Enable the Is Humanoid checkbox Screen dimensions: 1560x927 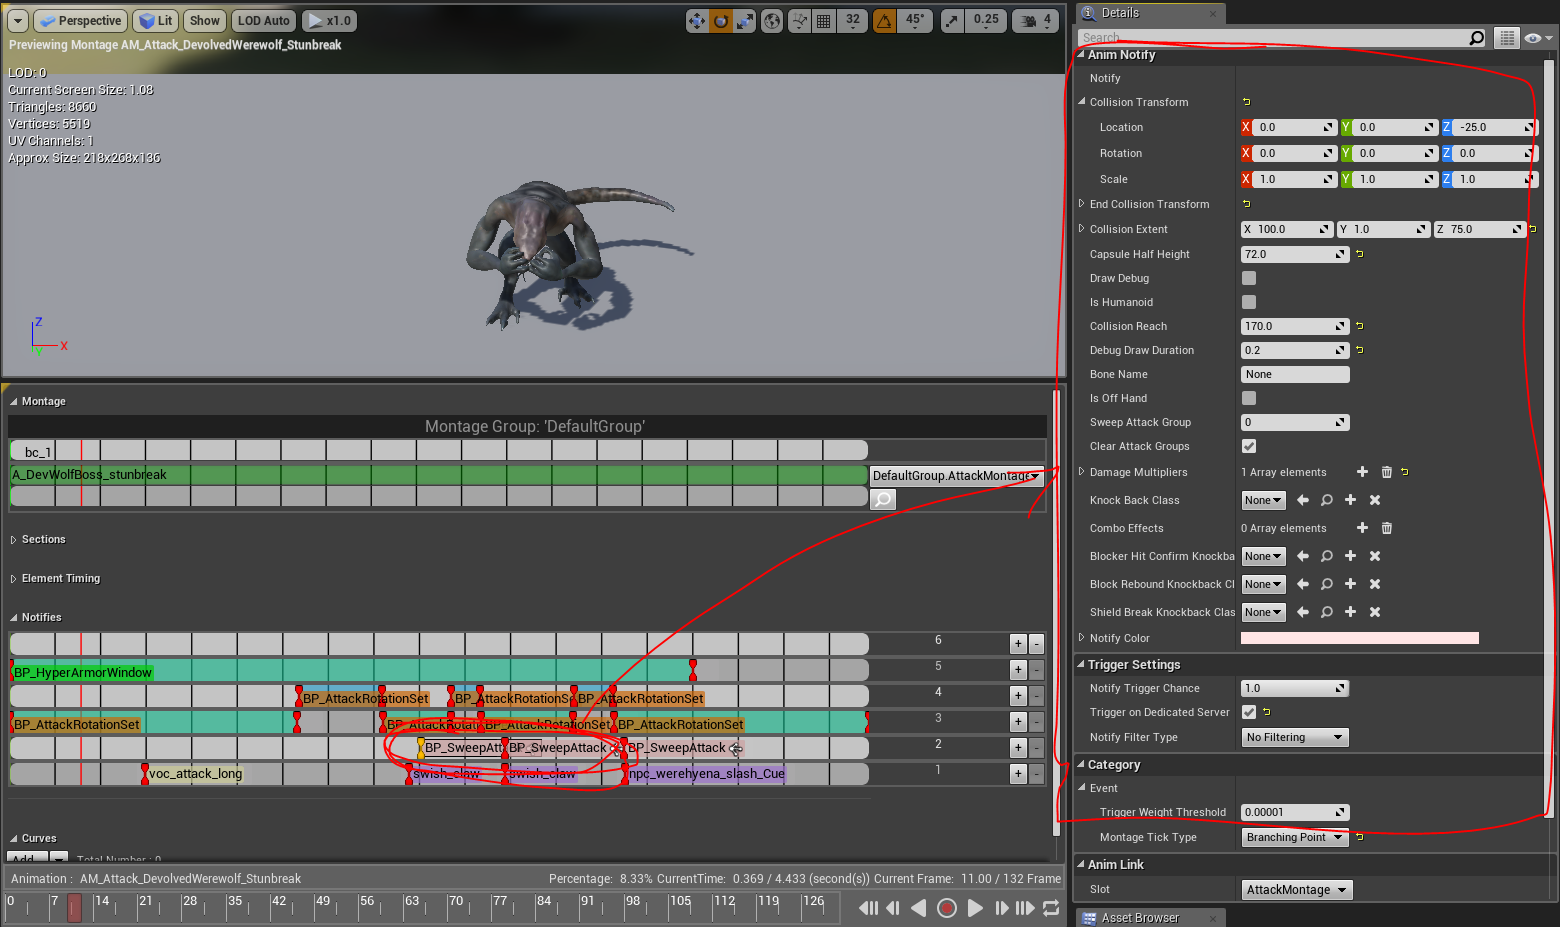(x=1249, y=302)
